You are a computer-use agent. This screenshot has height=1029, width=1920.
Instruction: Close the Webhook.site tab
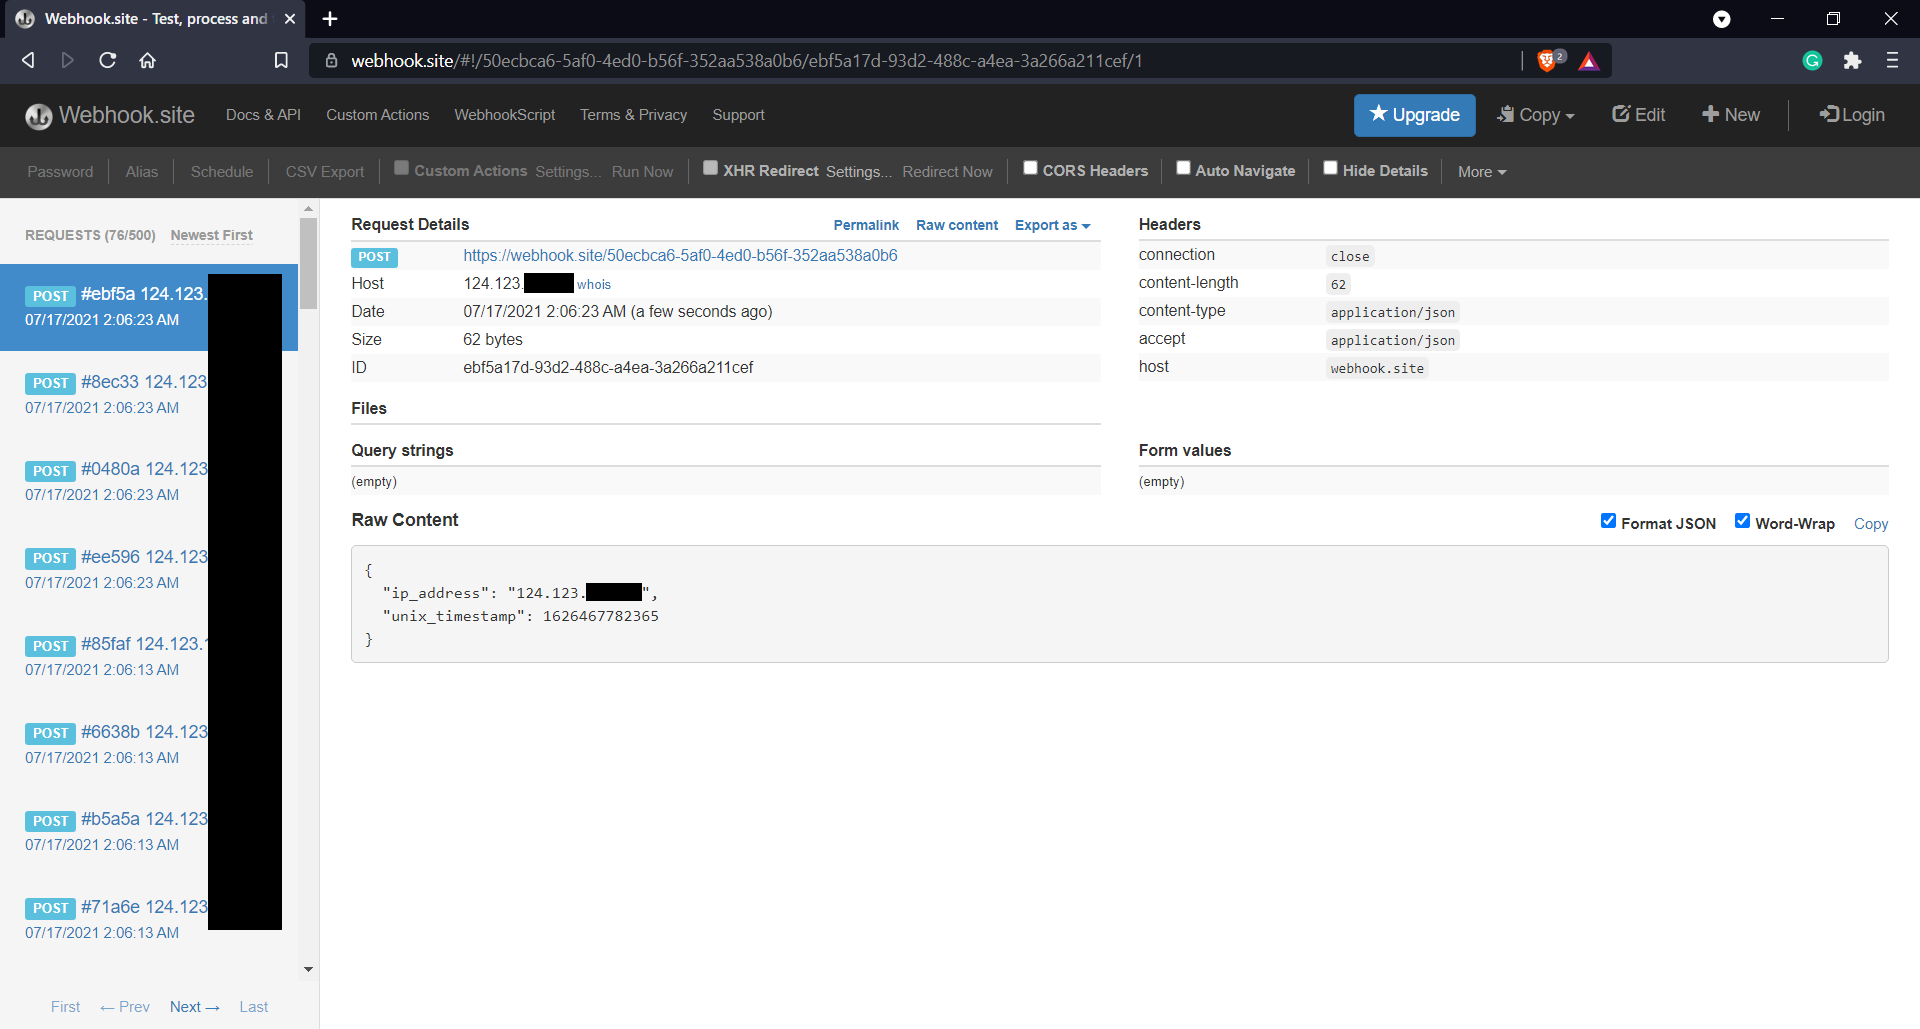point(289,18)
